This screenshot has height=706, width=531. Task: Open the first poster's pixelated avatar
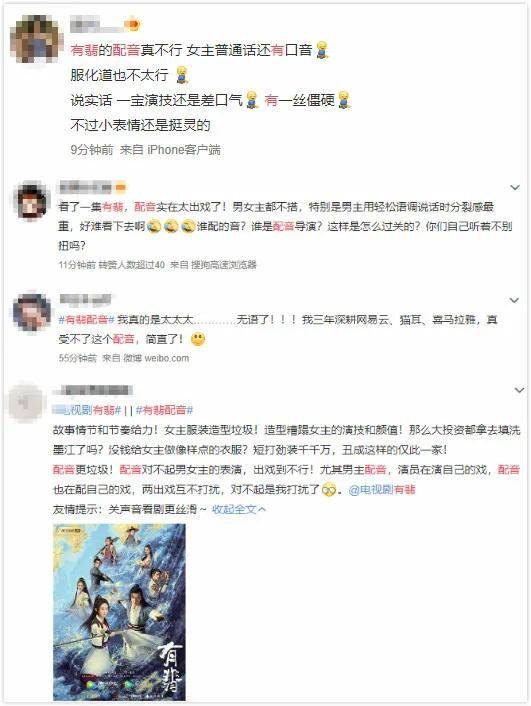tap(35, 39)
